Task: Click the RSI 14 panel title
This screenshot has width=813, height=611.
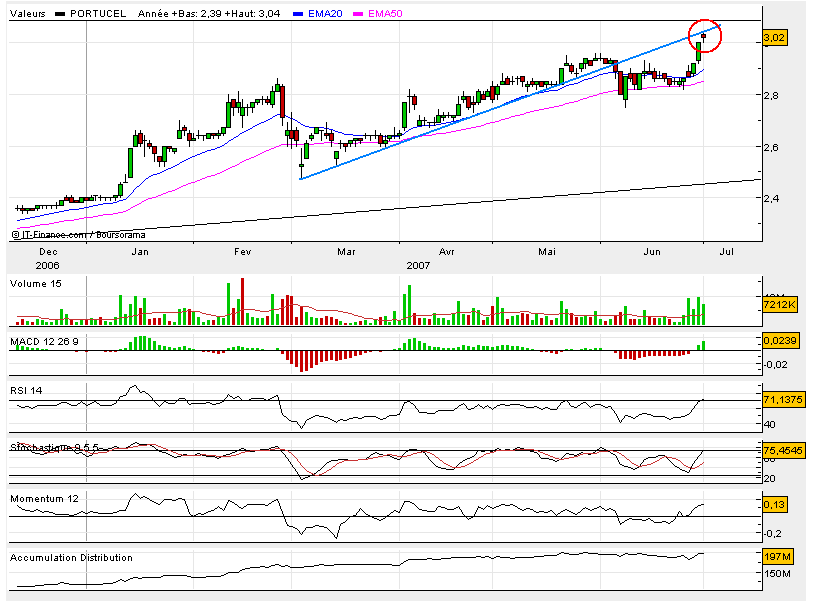Action: tap(26, 391)
